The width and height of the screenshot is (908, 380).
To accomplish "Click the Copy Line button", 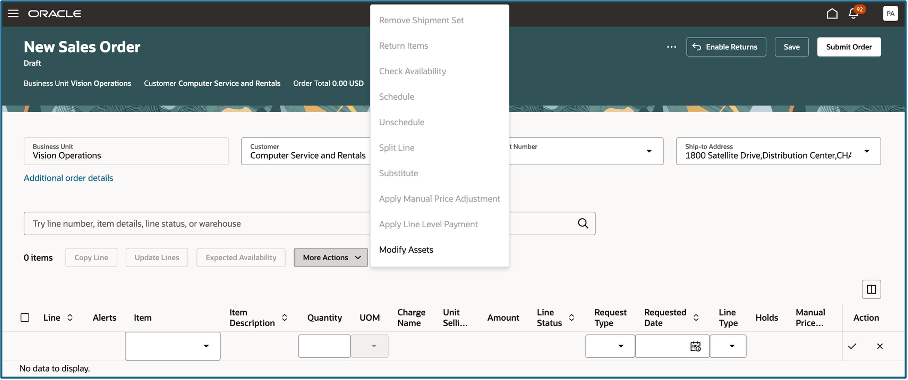I will [91, 257].
